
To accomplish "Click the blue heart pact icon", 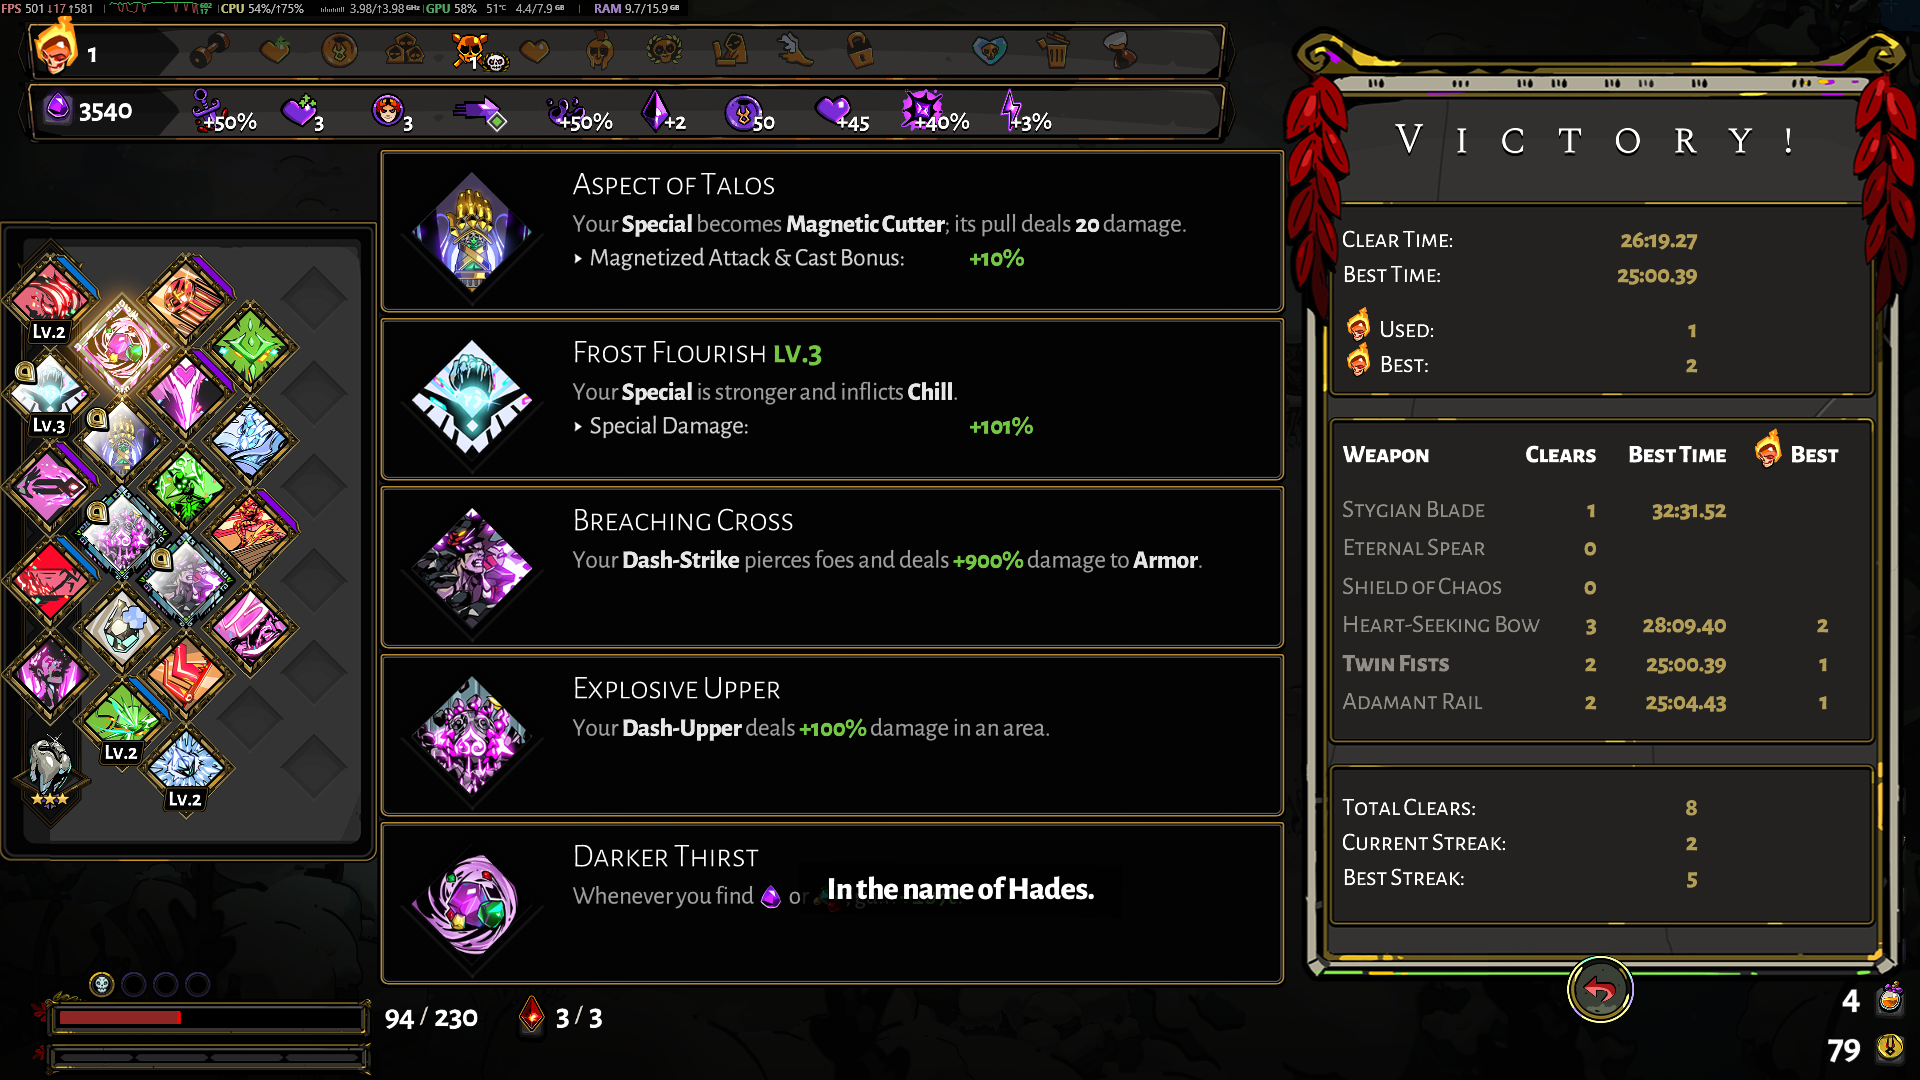I will click(x=989, y=49).
